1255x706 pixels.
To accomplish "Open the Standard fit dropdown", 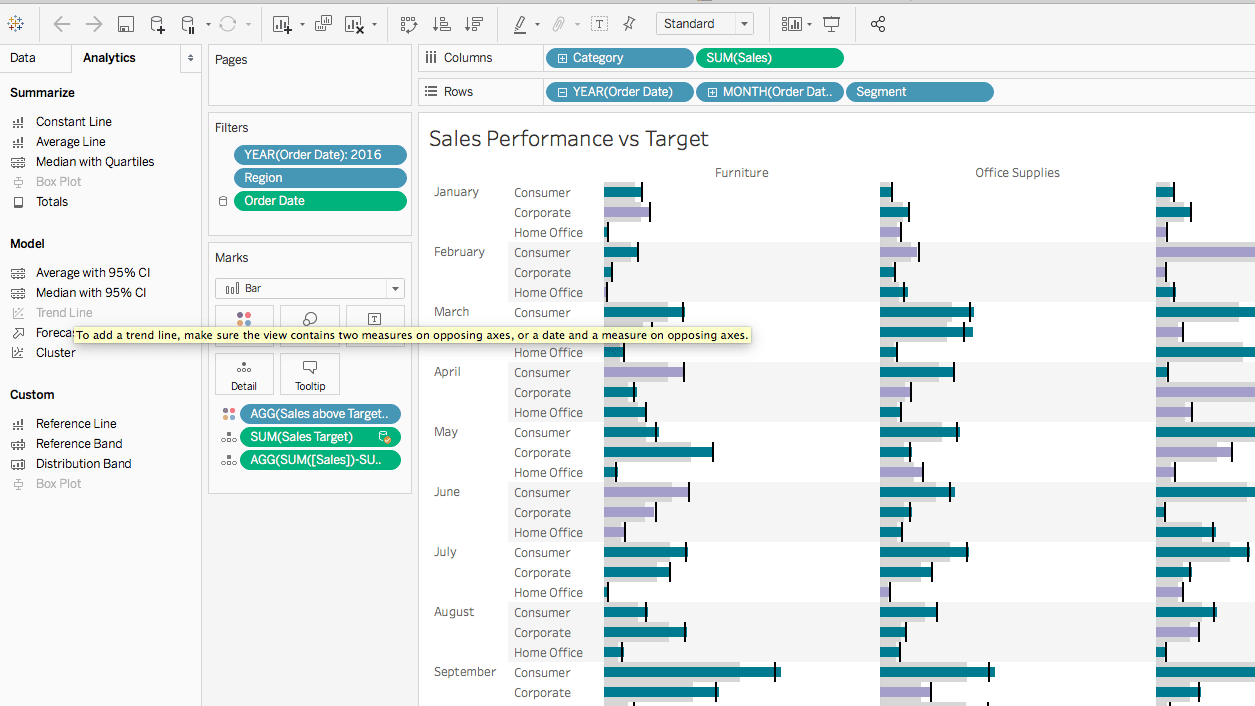I will coord(705,23).
